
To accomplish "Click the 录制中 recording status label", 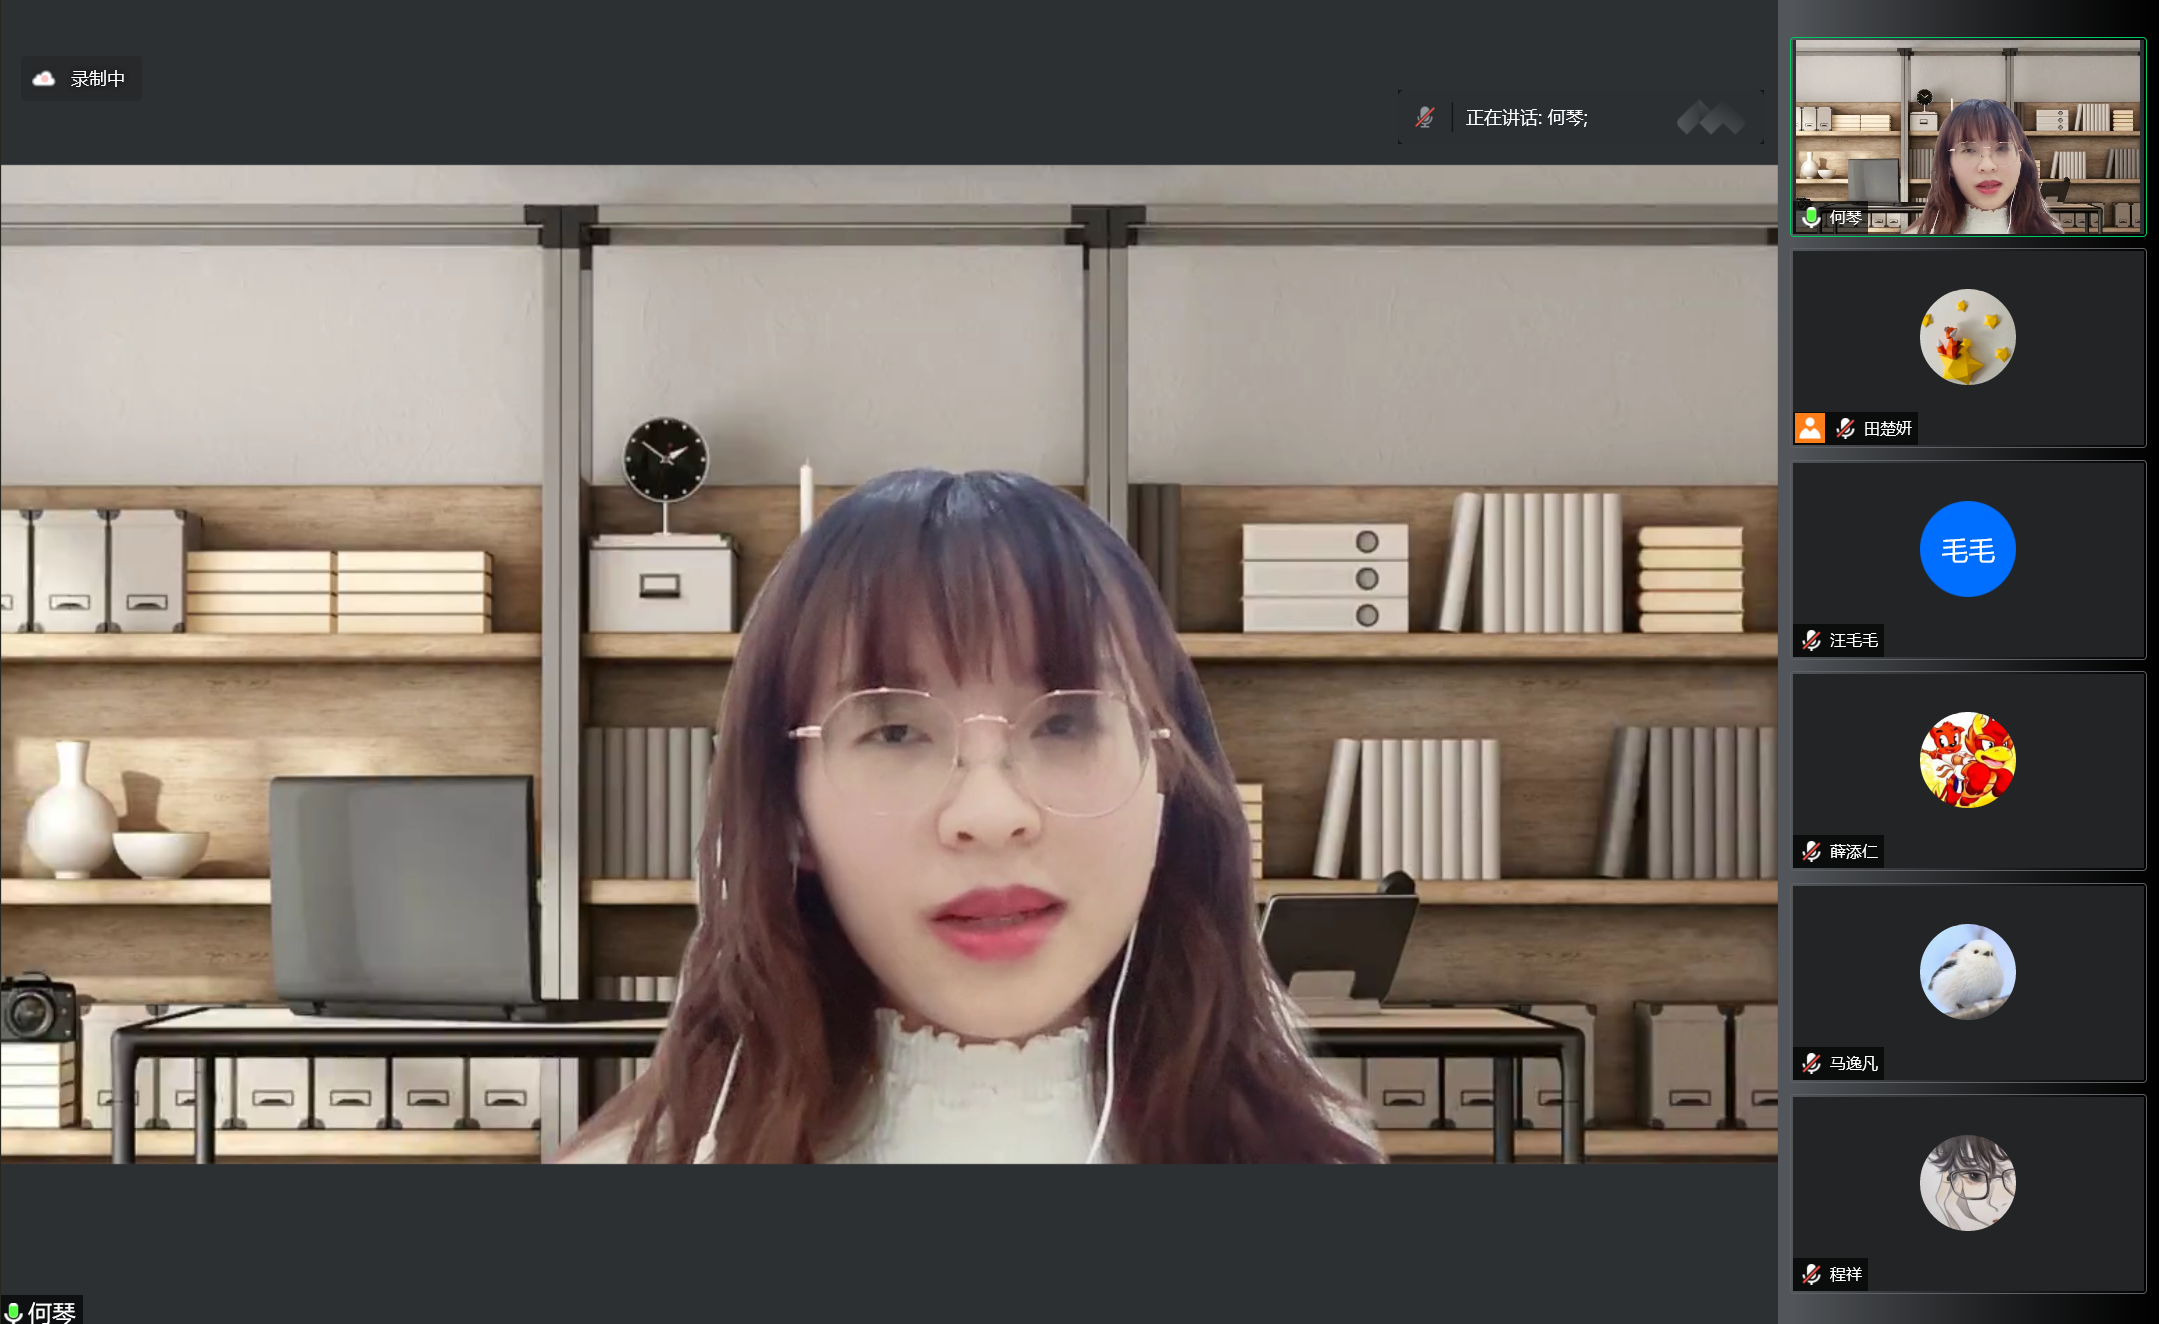I will coord(97,78).
